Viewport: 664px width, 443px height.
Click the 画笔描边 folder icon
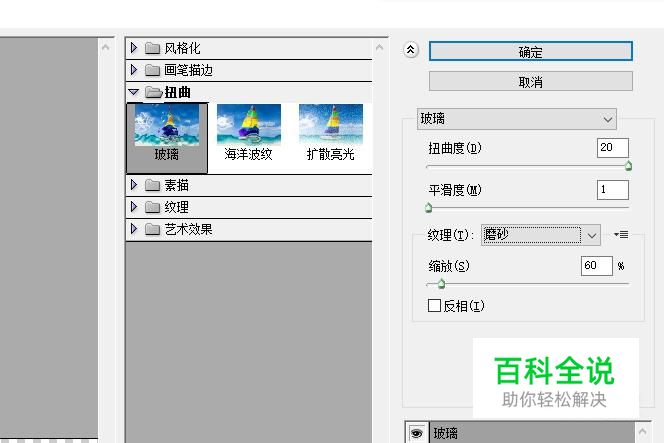click(x=152, y=70)
